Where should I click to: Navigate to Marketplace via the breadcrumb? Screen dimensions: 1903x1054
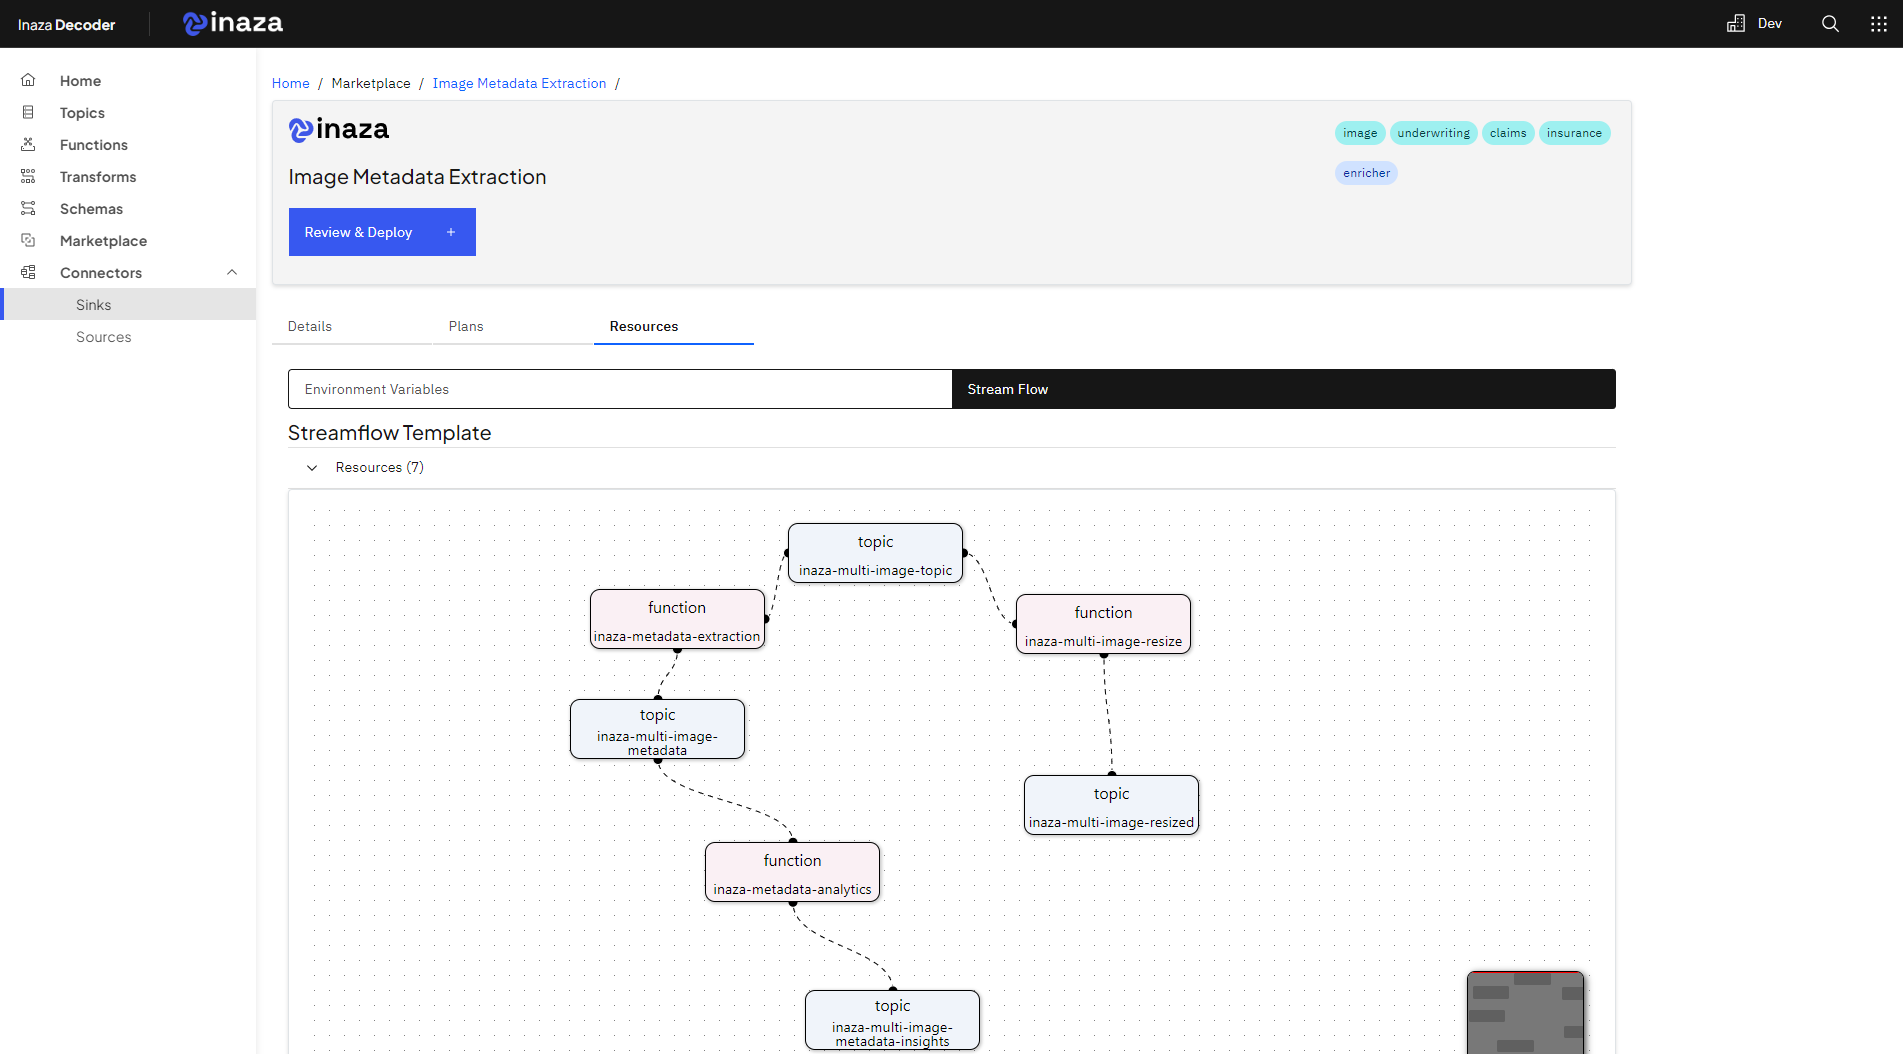click(x=371, y=83)
